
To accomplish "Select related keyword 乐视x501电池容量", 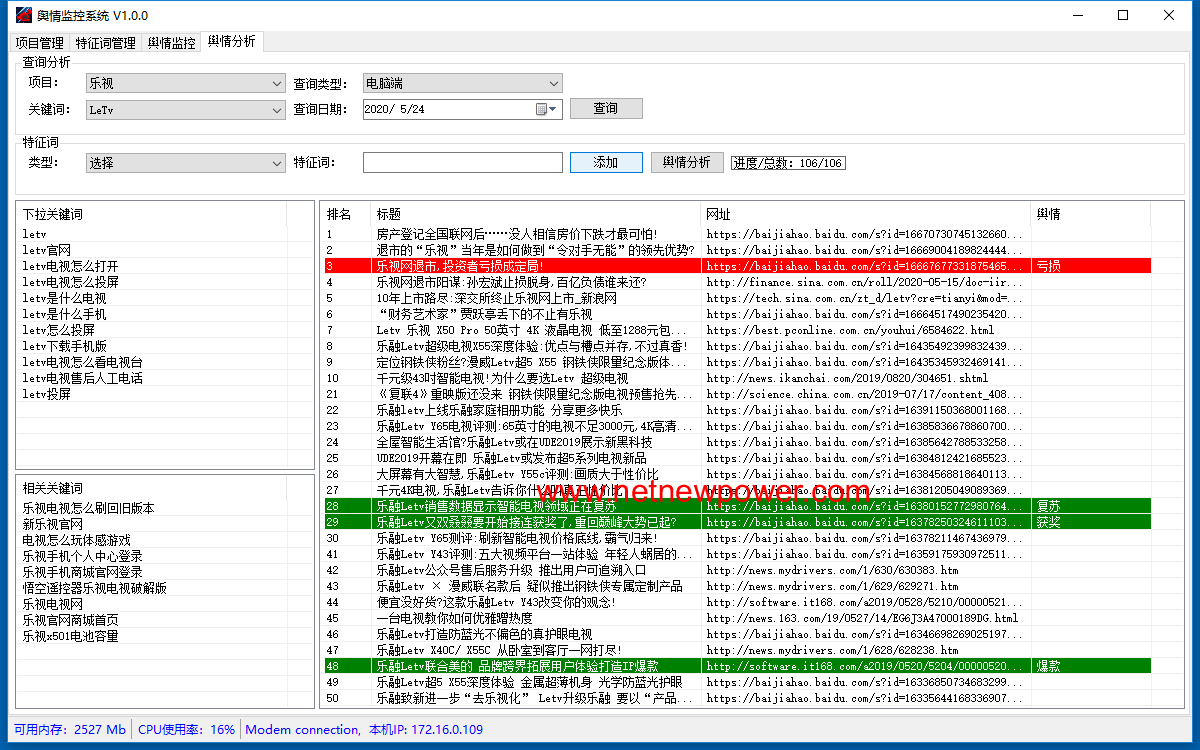I will coord(70,636).
